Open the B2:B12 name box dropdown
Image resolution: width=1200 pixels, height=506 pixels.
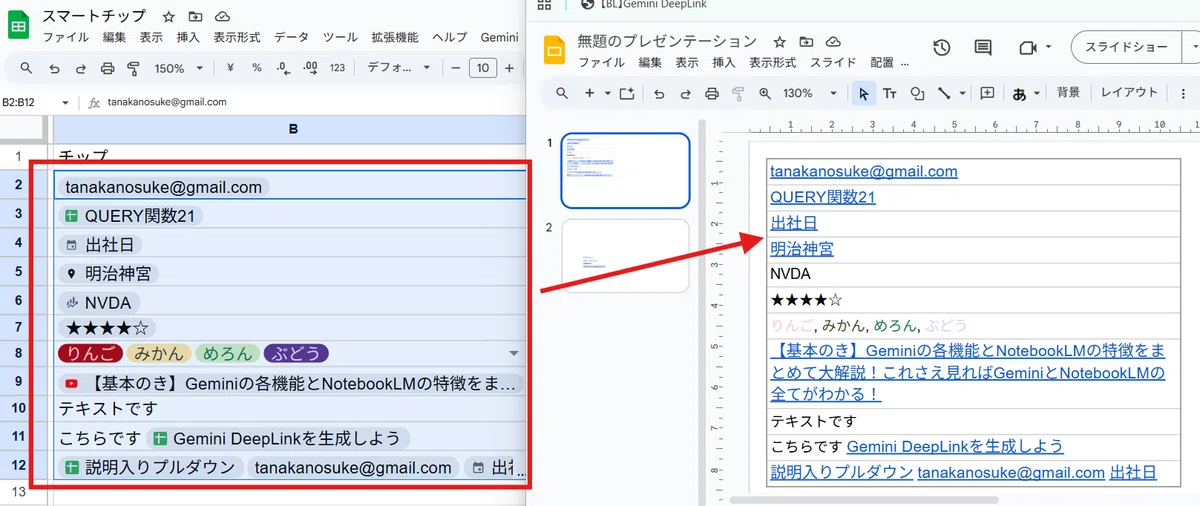(x=66, y=102)
